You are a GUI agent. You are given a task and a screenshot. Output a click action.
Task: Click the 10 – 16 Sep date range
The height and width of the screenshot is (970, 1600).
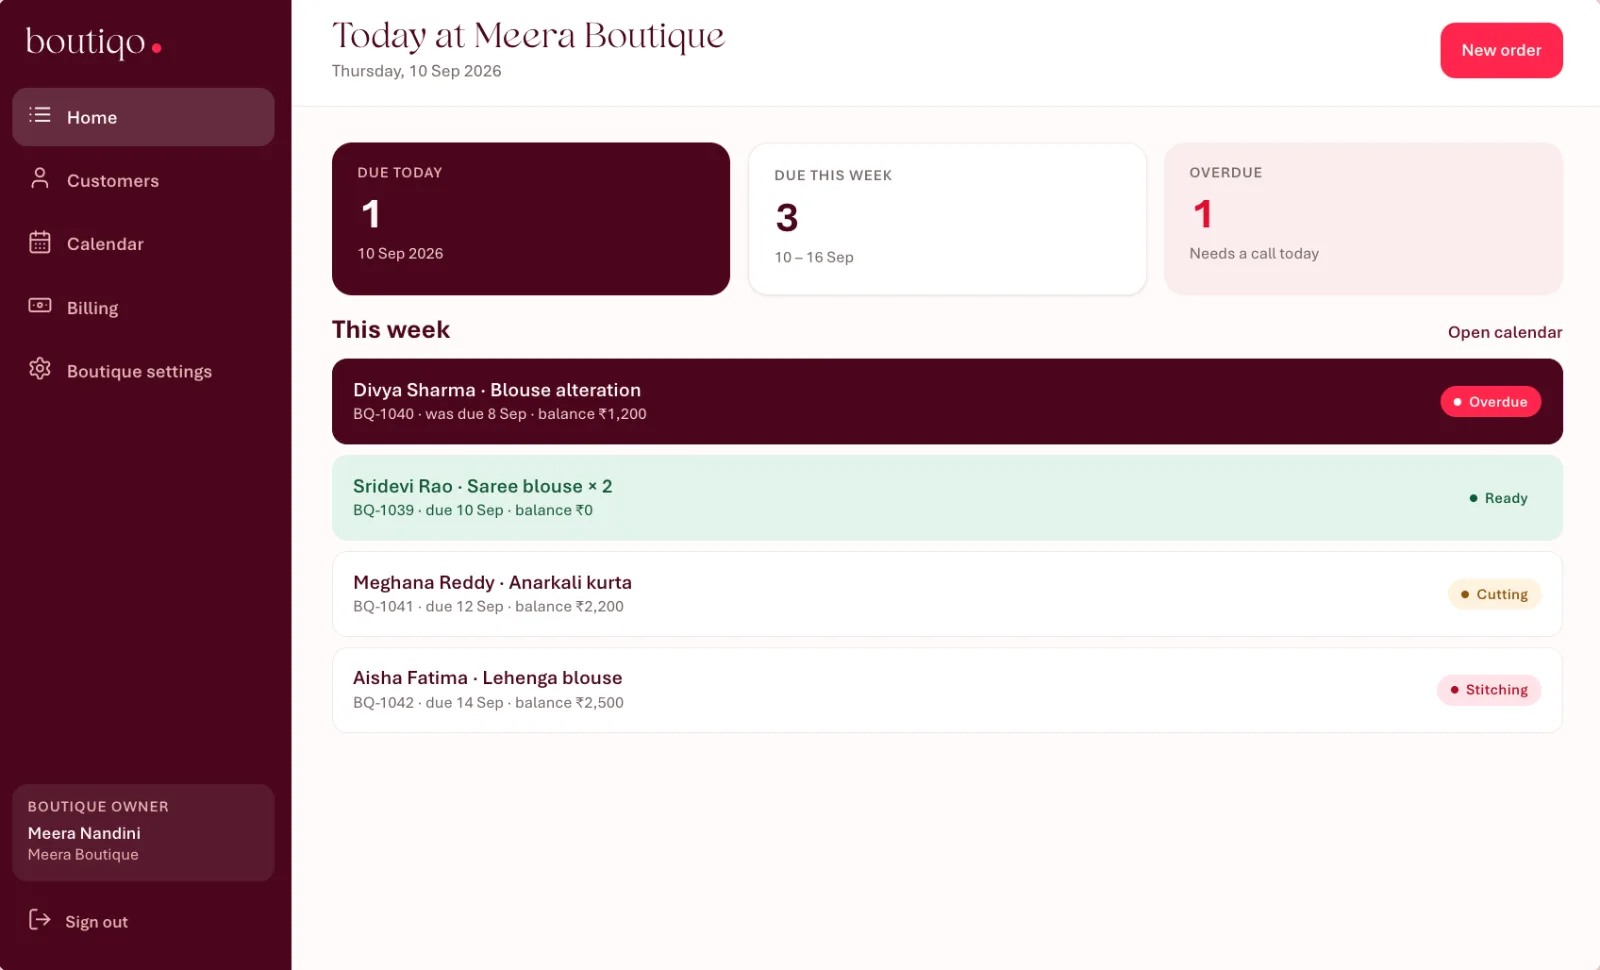(x=814, y=257)
